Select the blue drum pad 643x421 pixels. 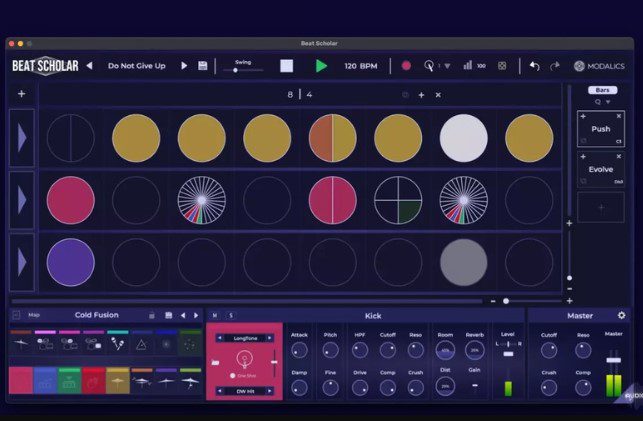tap(45, 381)
